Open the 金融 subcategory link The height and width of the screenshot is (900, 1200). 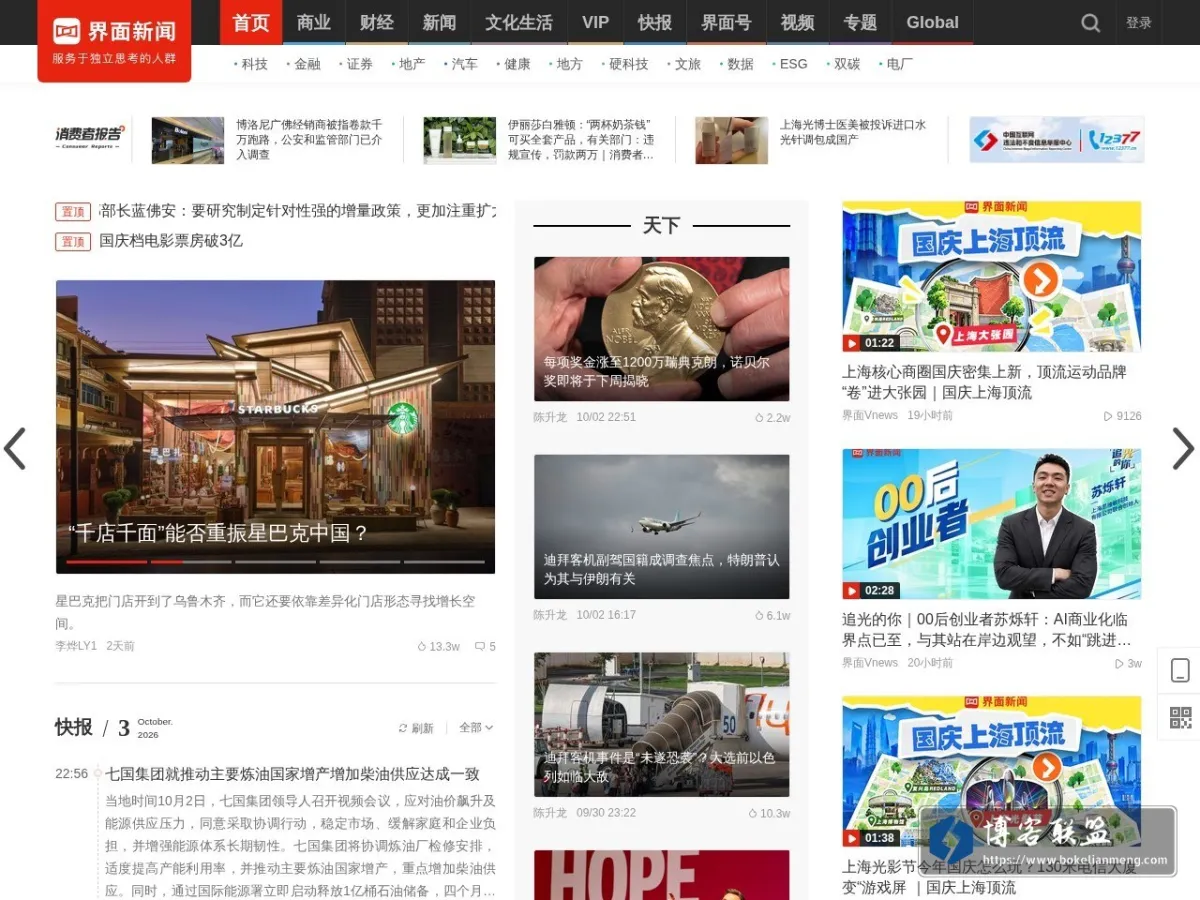tap(308, 64)
